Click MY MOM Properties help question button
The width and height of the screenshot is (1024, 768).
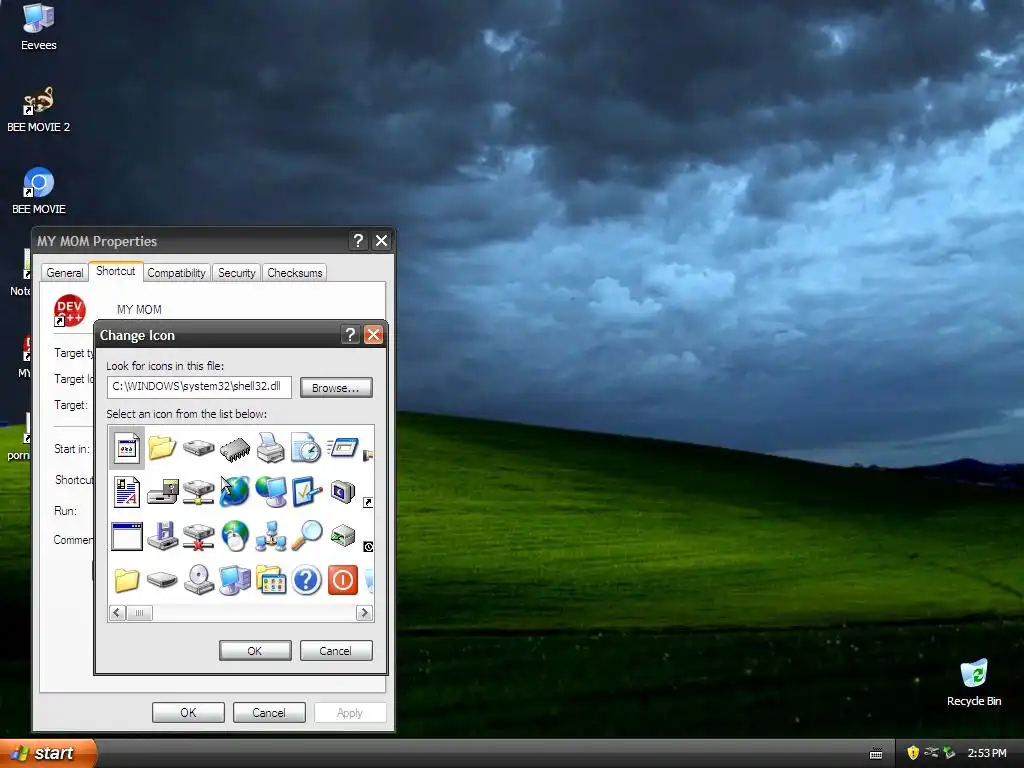coord(358,241)
